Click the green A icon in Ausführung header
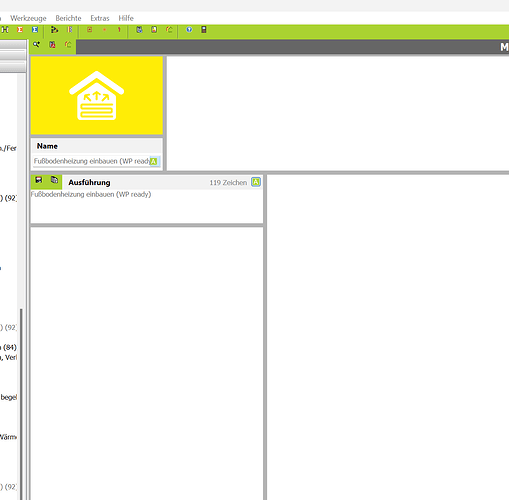 point(256,182)
